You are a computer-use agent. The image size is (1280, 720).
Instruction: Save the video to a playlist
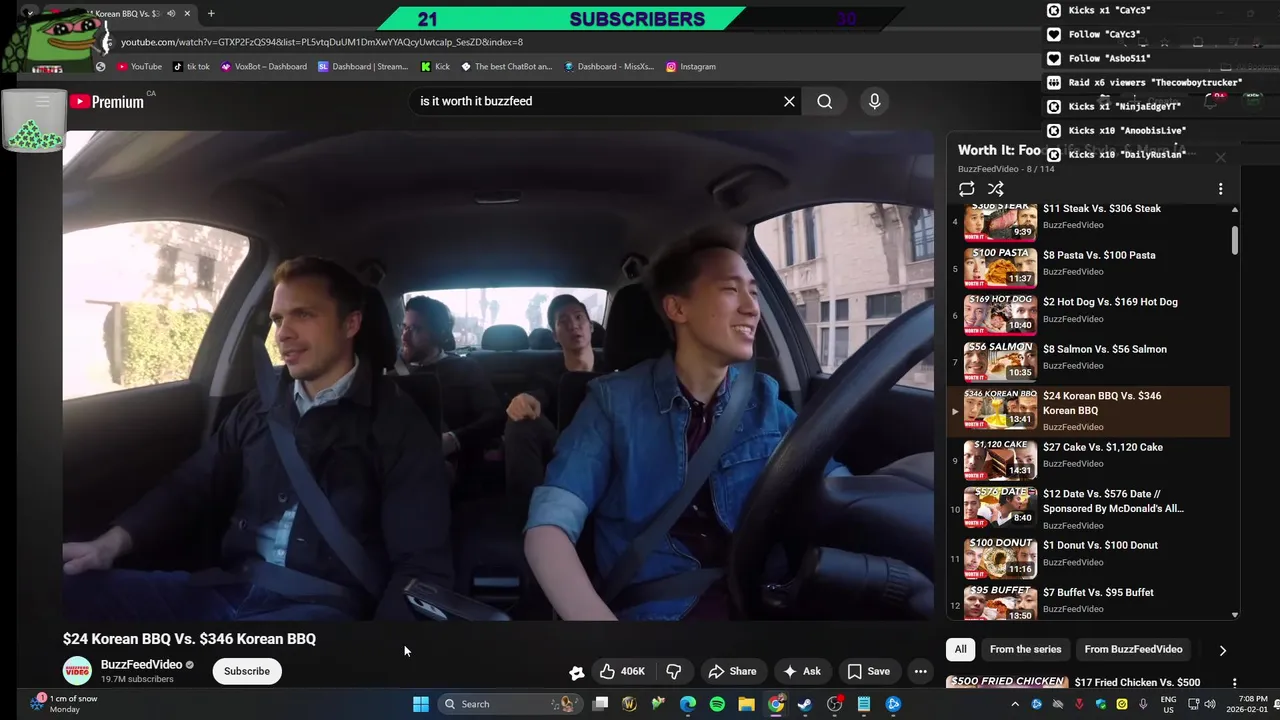(868, 671)
